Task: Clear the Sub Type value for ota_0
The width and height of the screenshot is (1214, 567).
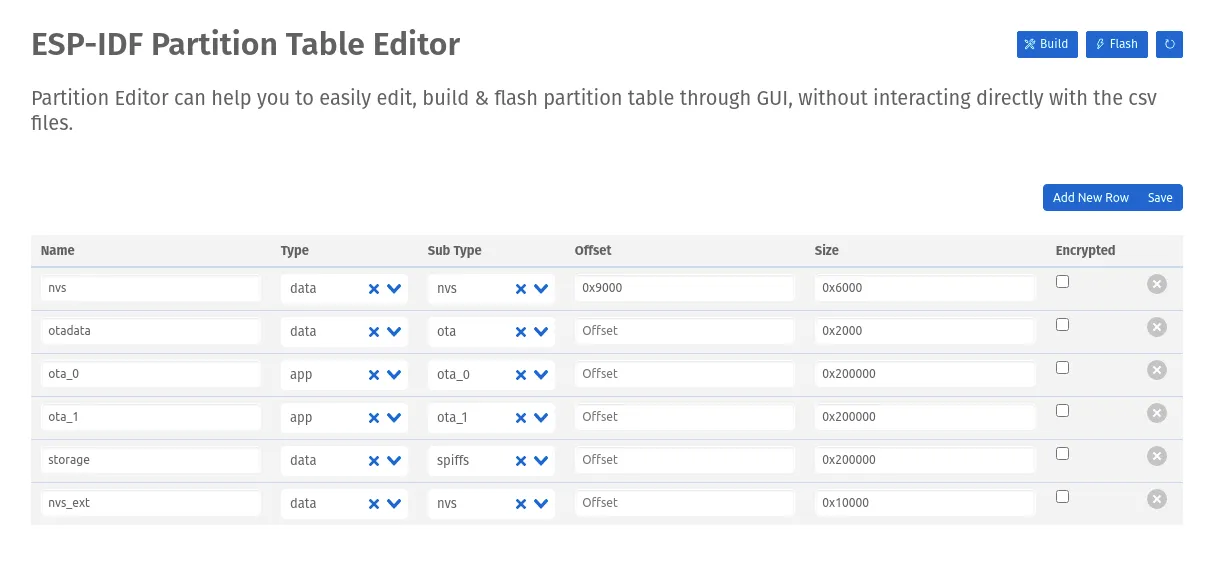Action: [x=521, y=375]
